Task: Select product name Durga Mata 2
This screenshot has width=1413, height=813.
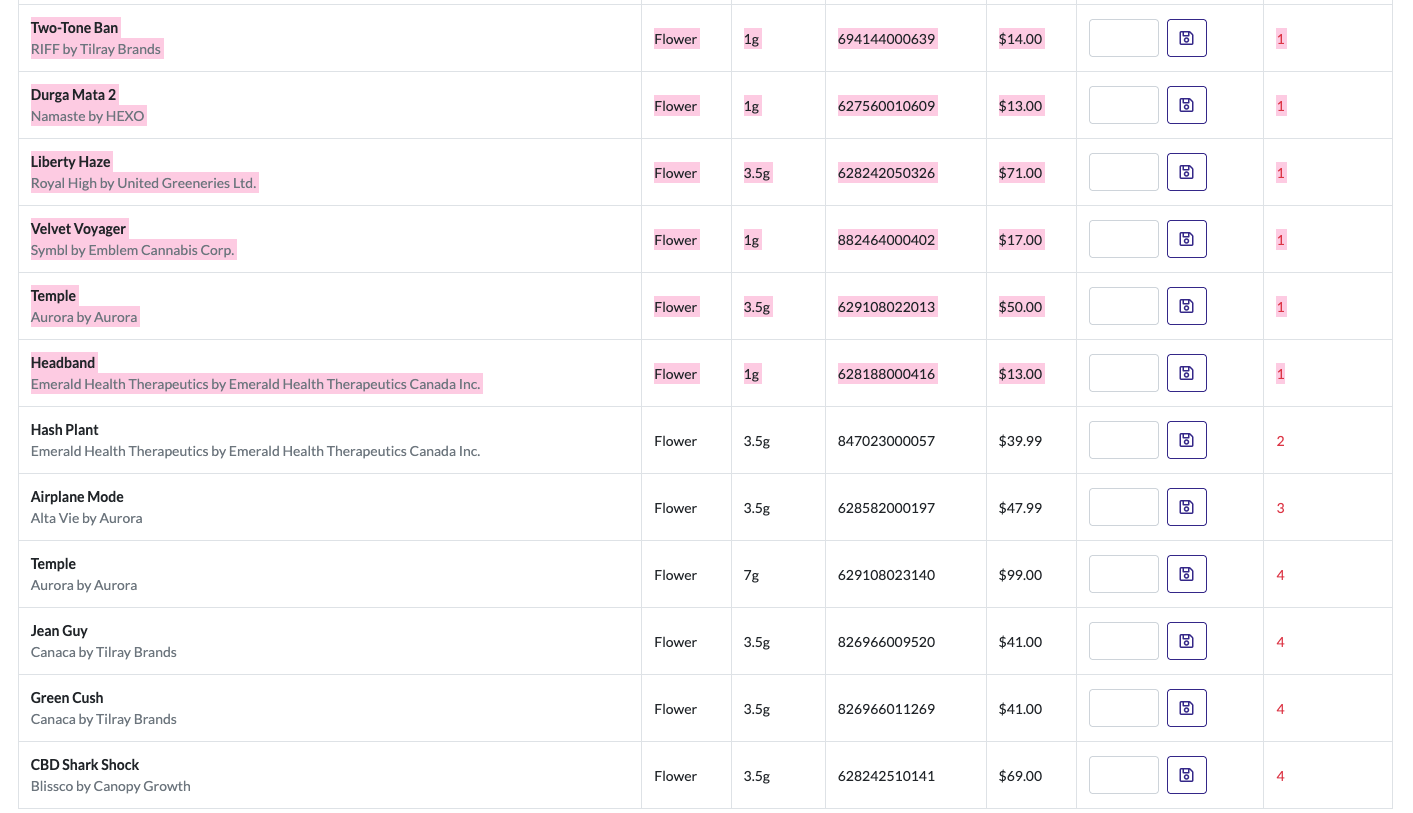Action: click(x=73, y=95)
